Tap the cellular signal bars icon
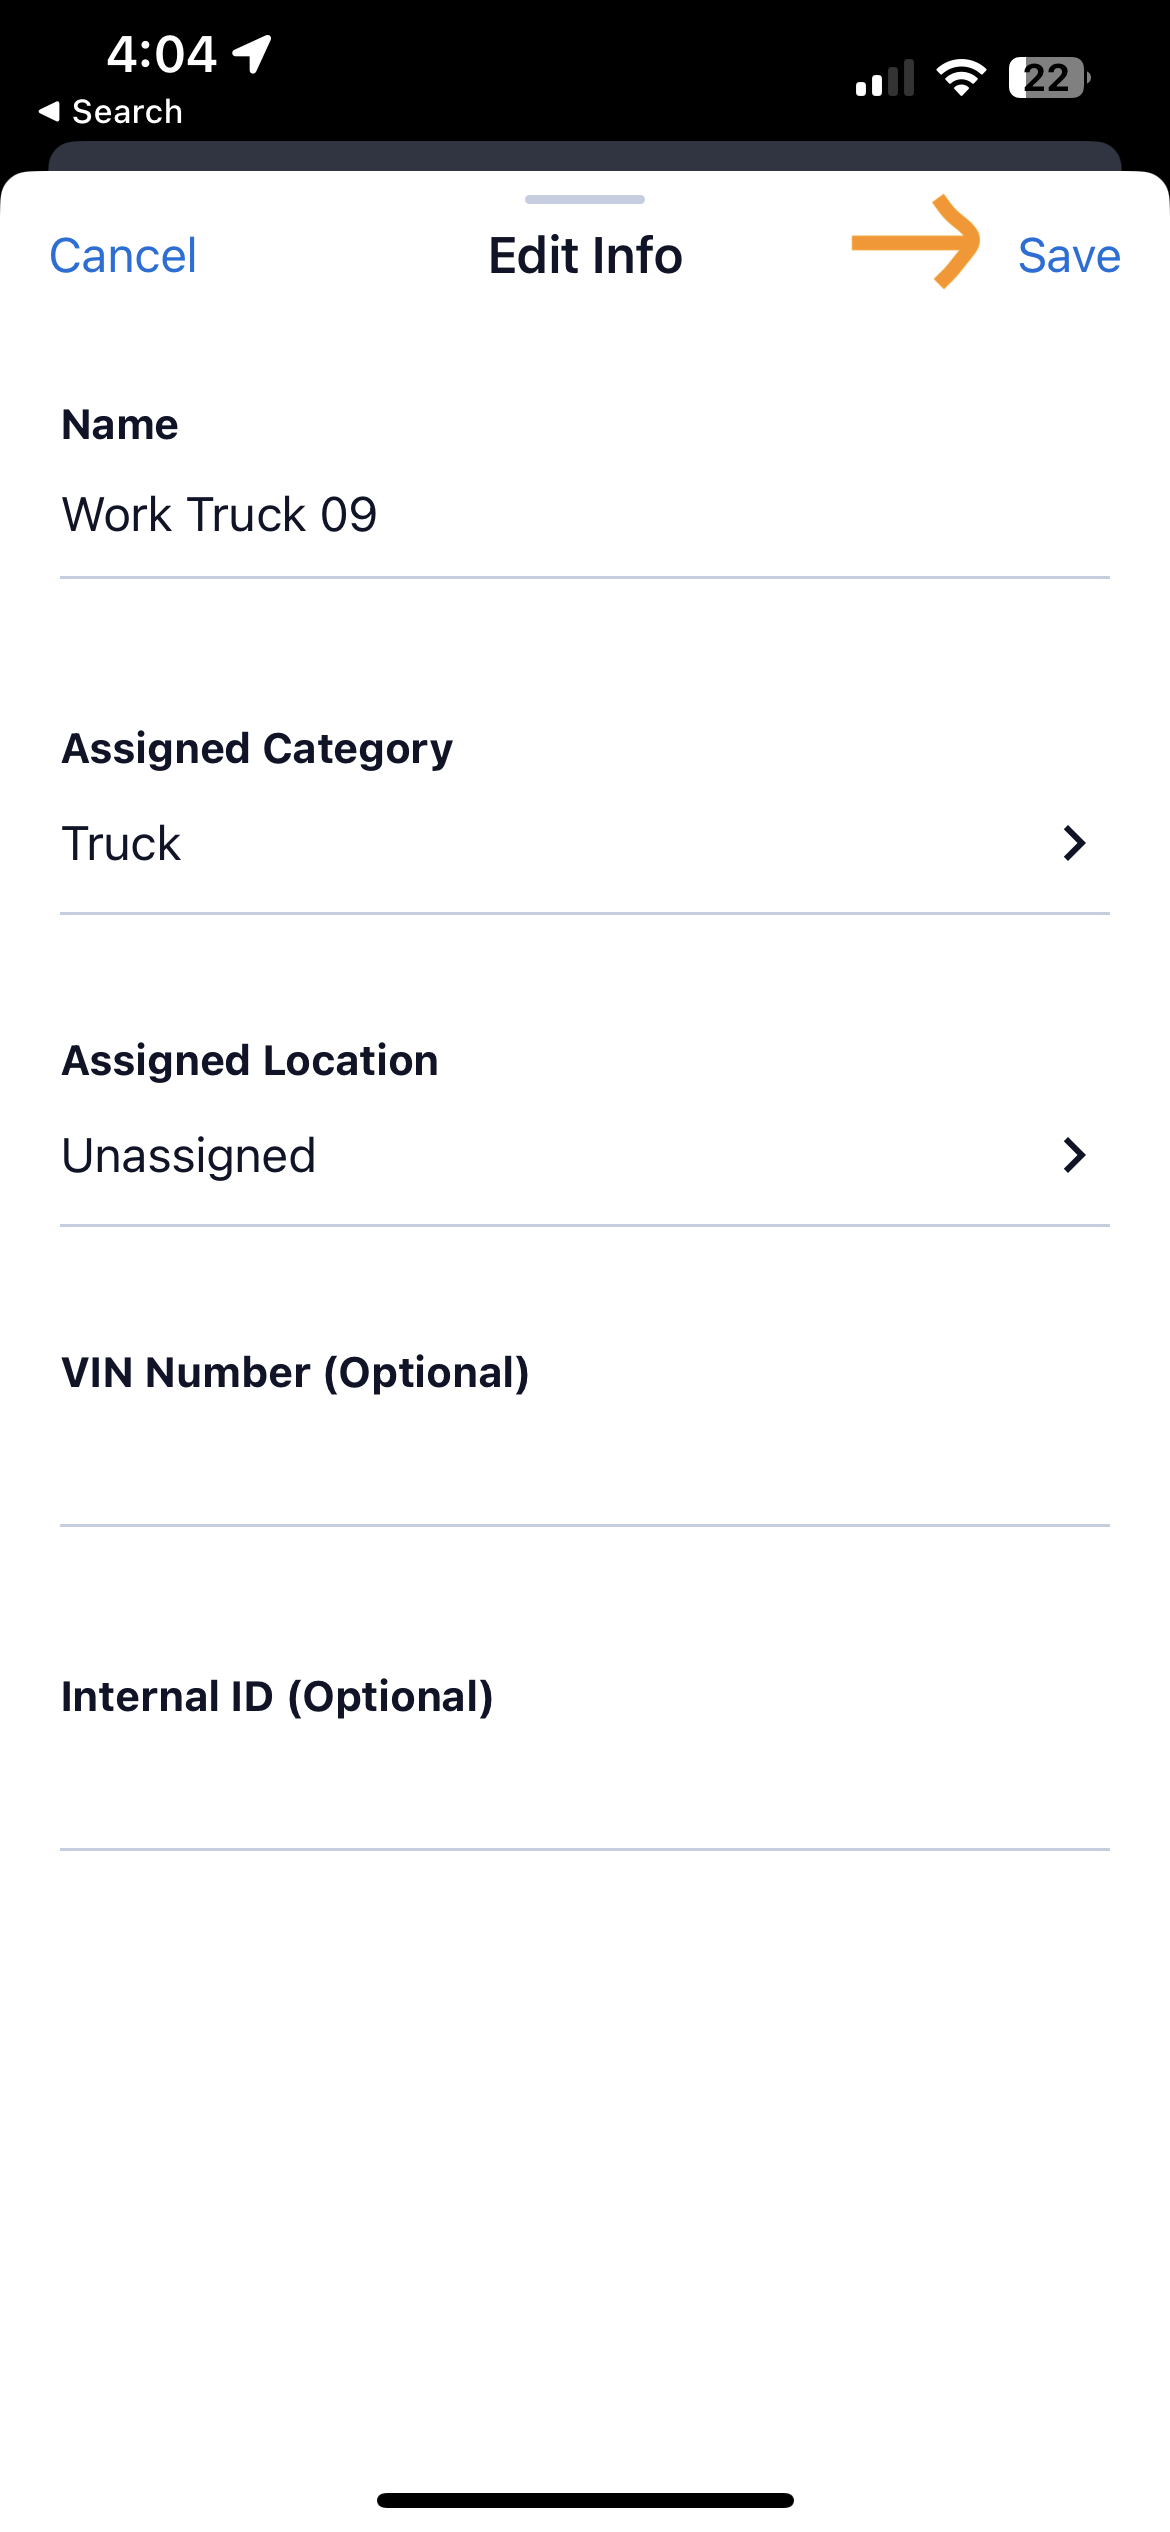1170x2532 pixels. point(885,78)
